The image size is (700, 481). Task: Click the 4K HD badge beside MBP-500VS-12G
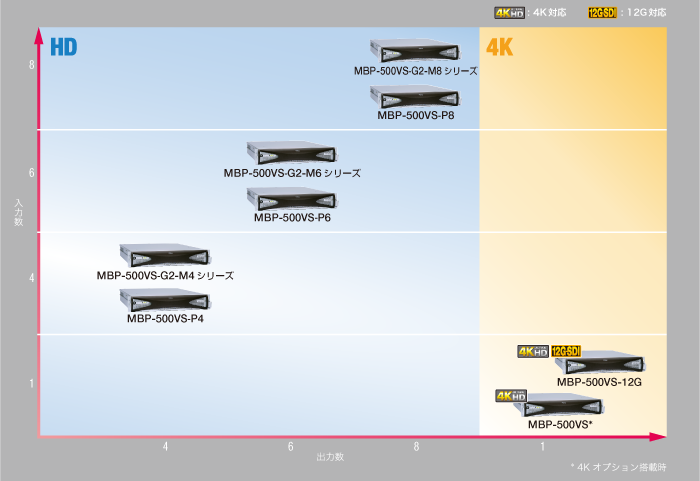point(533,351)
